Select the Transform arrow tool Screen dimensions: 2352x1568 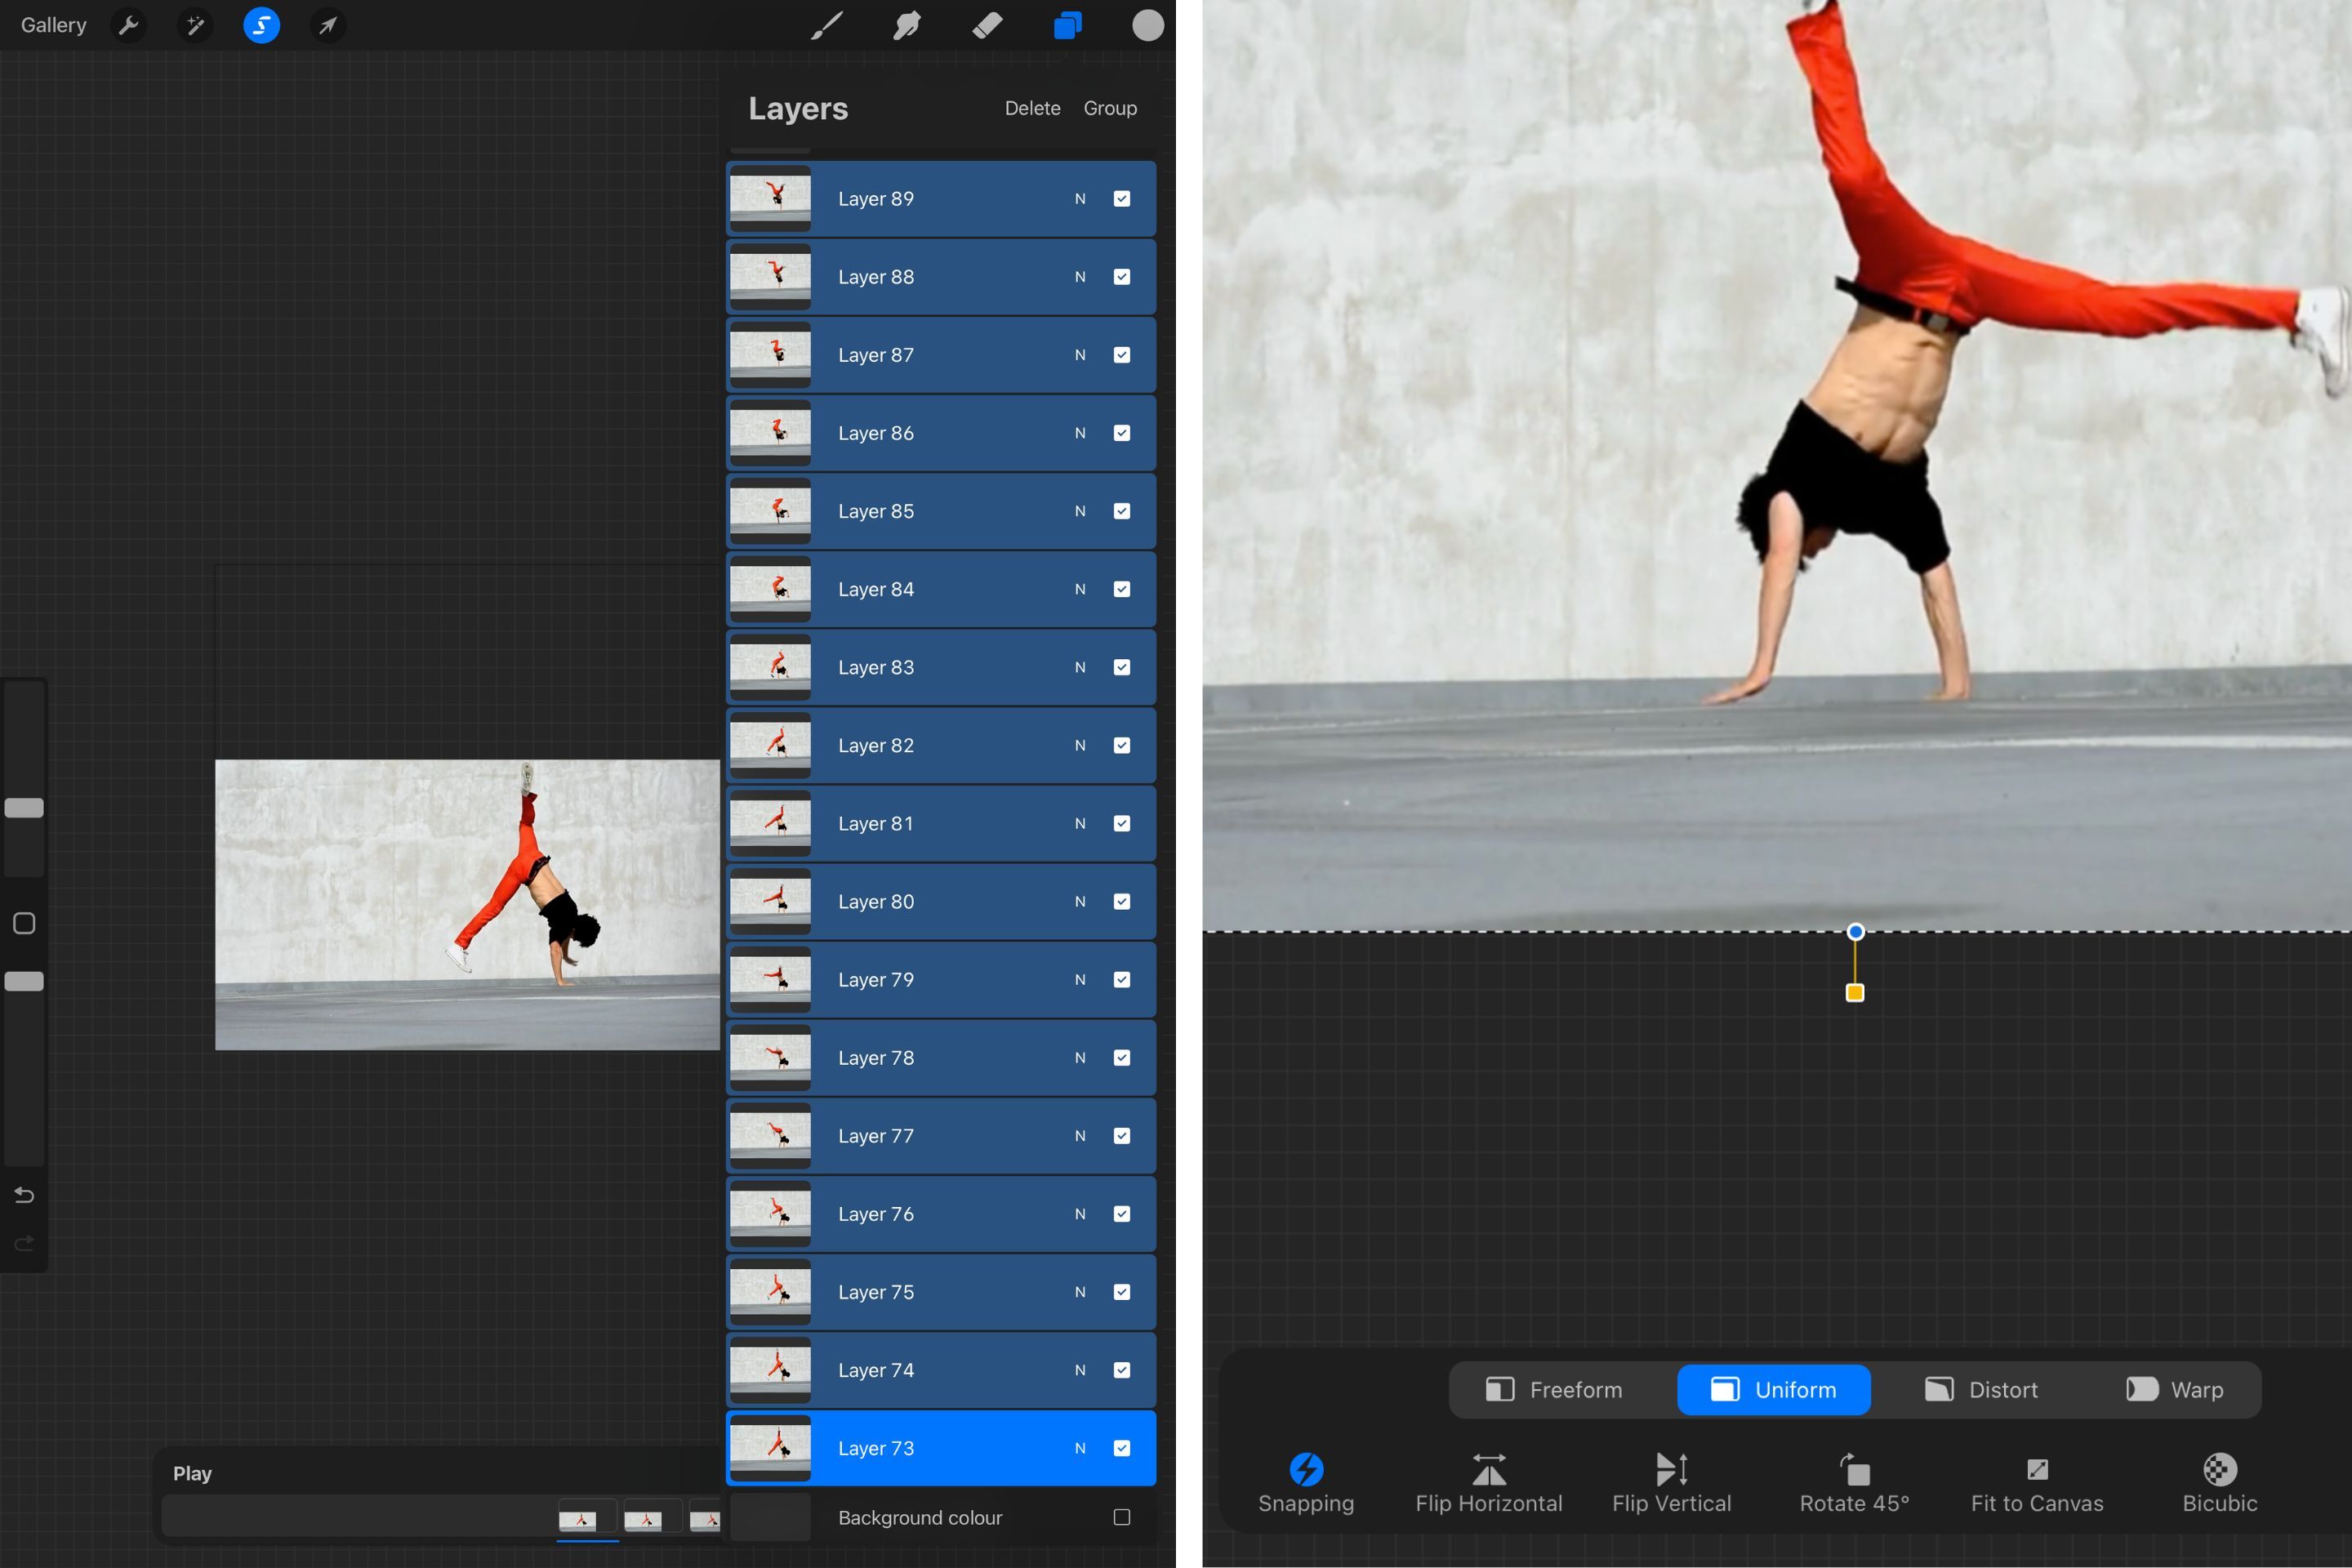327,25
